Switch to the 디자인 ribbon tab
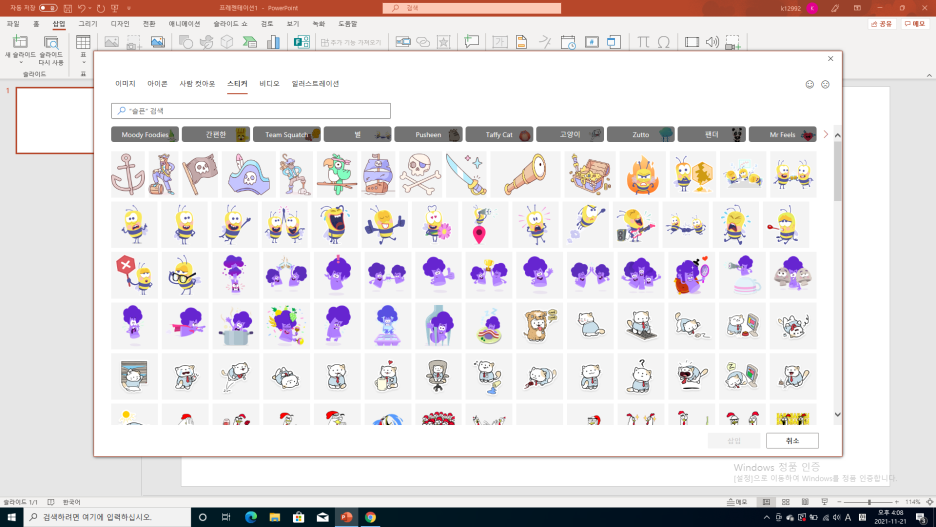This screenshot has height=527, width=936. (119, 24)
